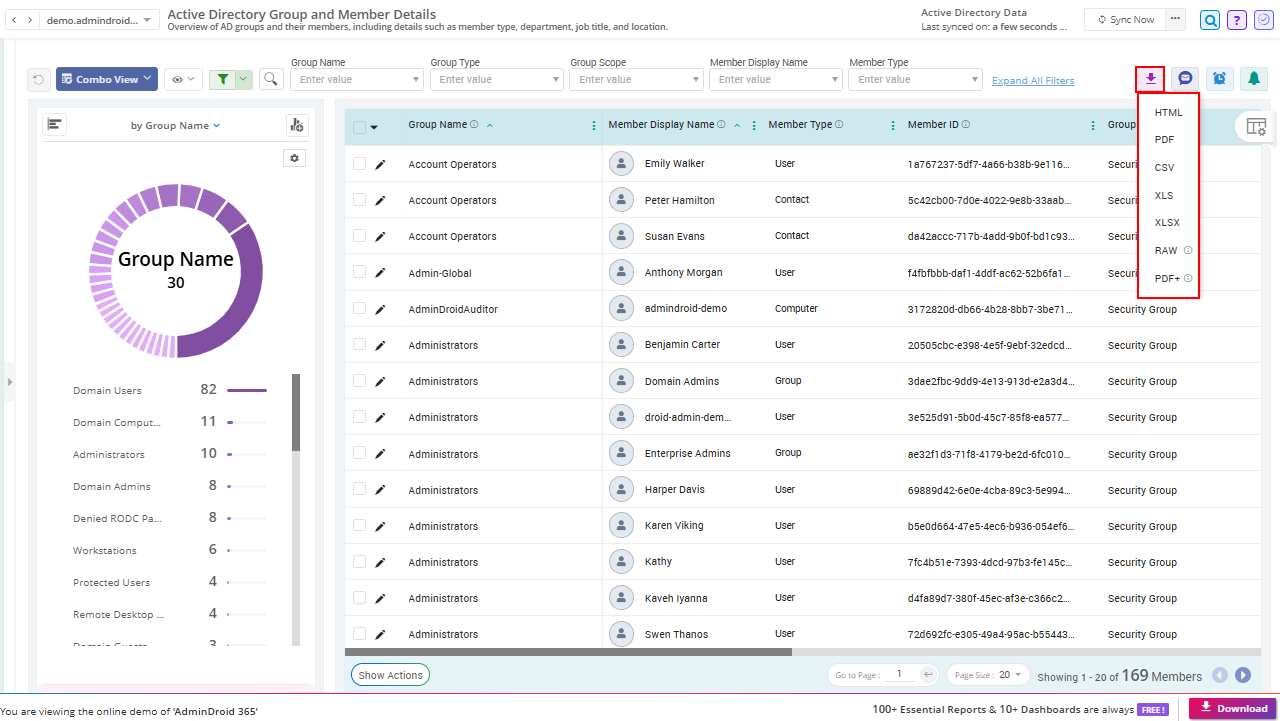Open the 'by Group Name' chart dropdown

[176, 126]
